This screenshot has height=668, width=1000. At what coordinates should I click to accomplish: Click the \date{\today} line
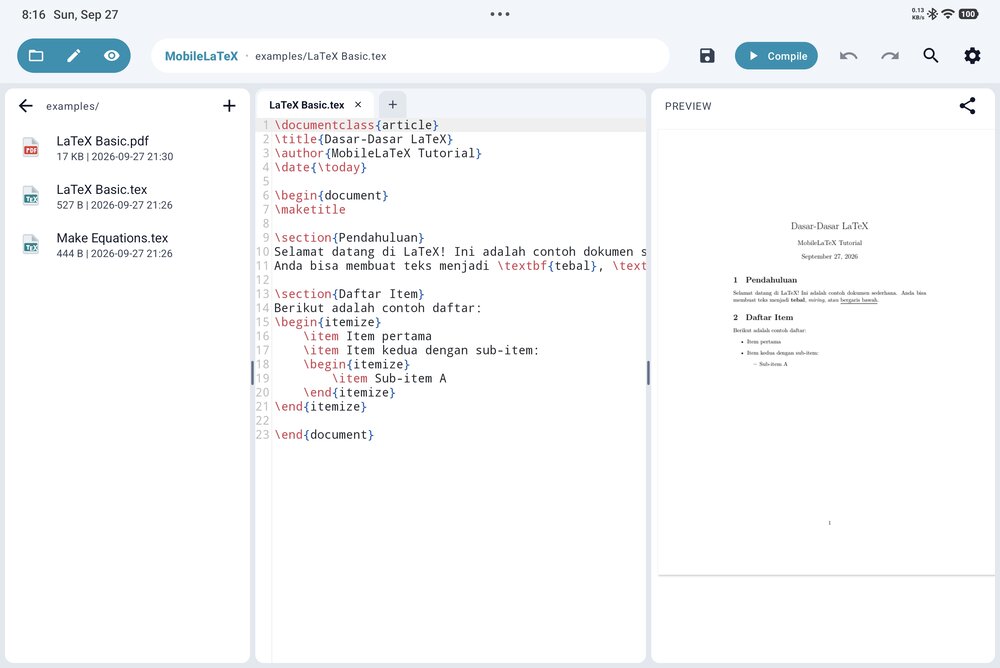tap(320, 167)
